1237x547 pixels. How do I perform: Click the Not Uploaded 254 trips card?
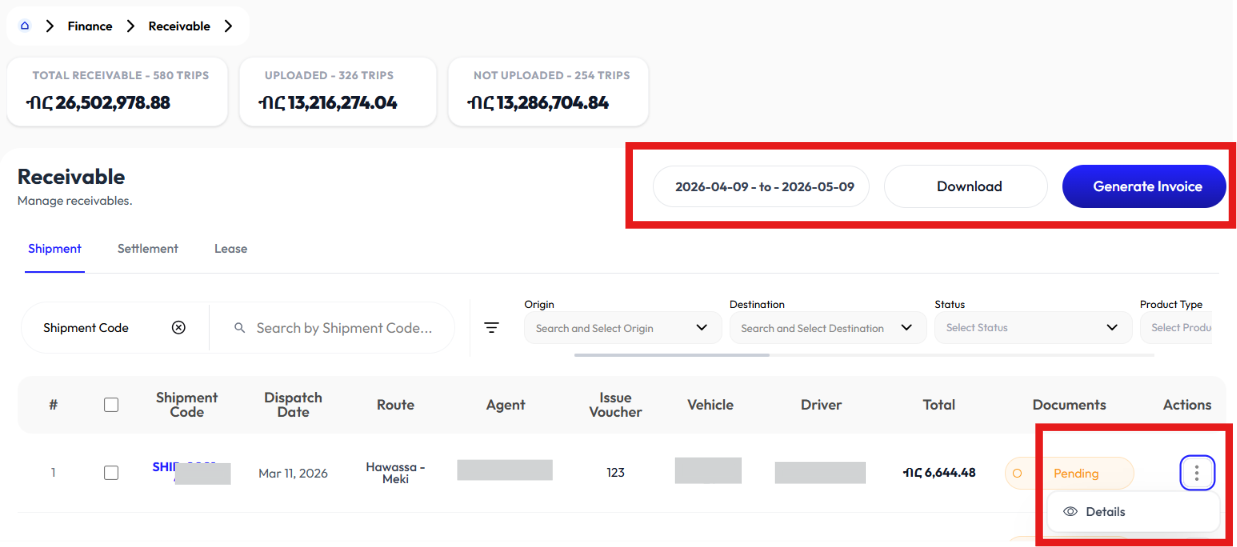coord(548,92)
